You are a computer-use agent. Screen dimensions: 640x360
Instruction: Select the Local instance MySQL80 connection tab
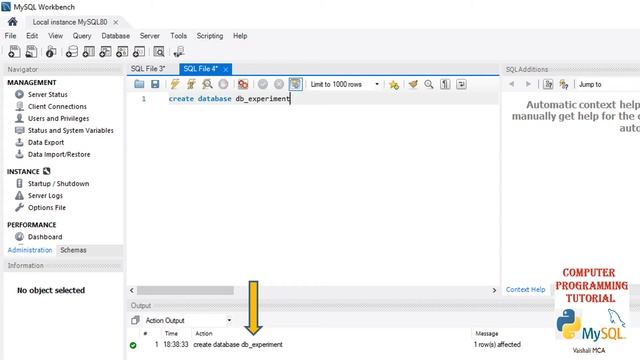[70, 22]
